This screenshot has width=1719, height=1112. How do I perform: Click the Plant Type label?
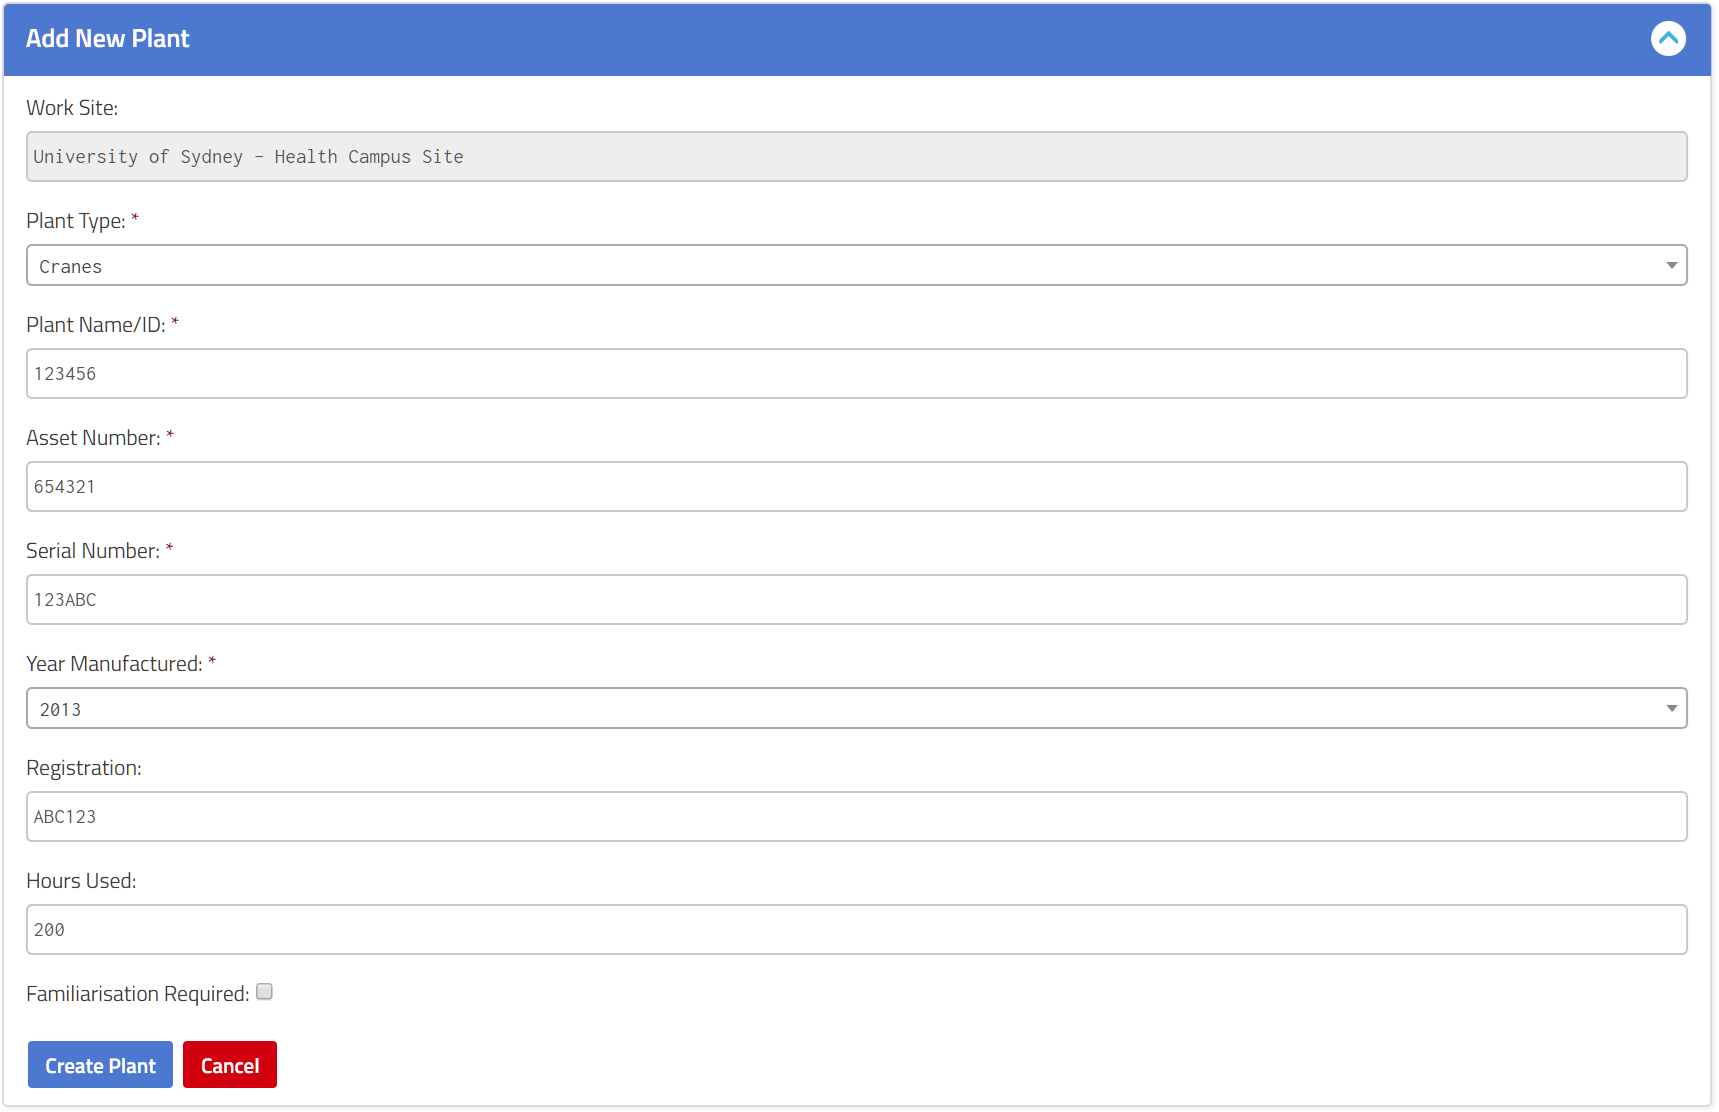pos(76,221)
